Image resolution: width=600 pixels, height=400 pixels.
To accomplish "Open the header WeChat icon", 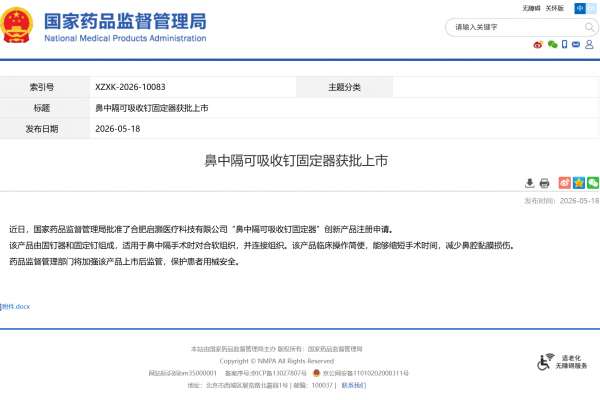I will coord(552,44).
